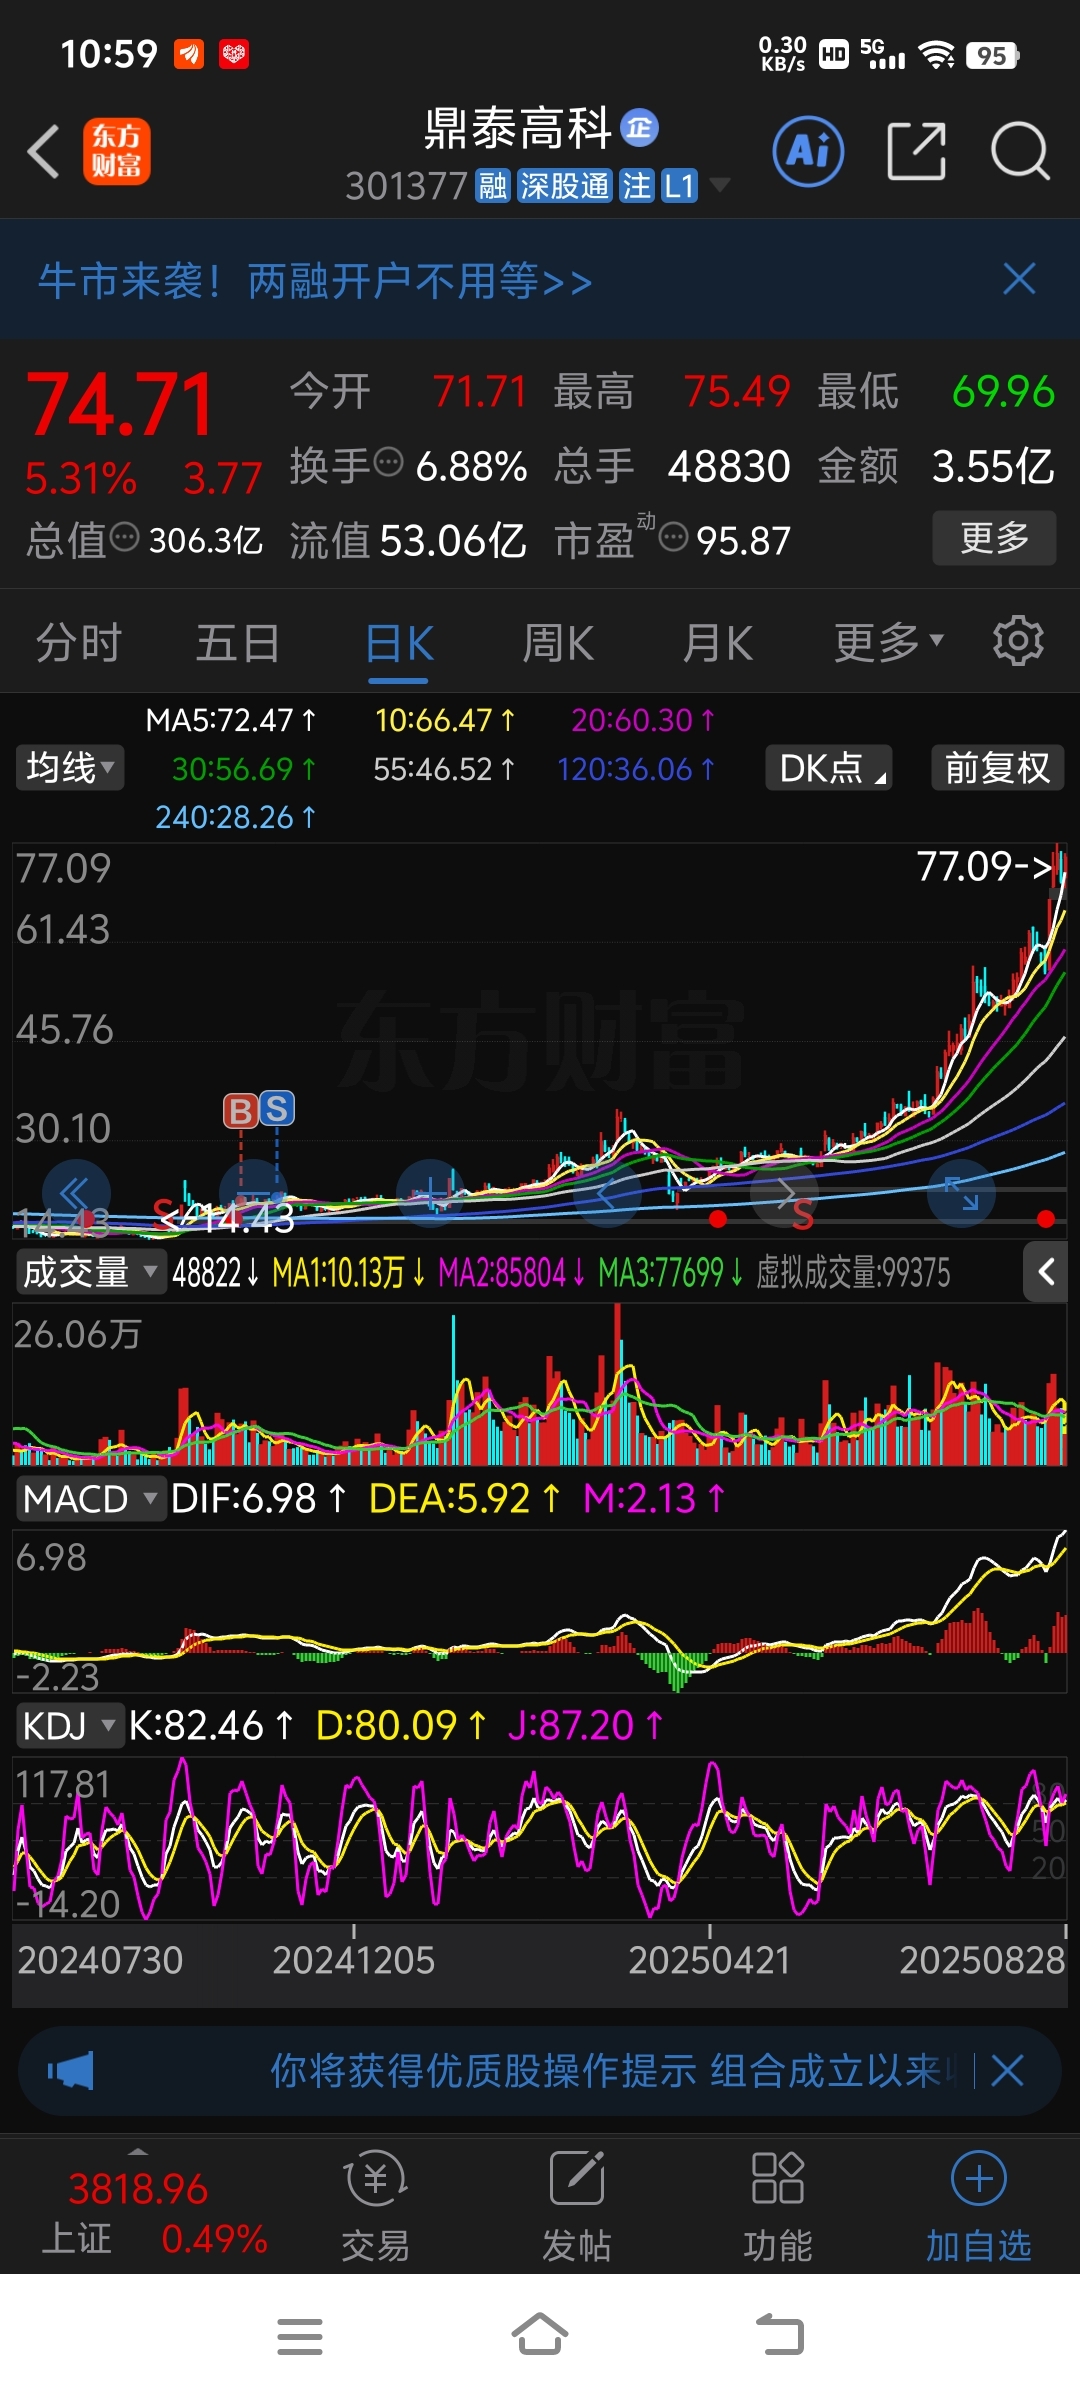The width and height of the screenshot is (1080, 2400).
Task: Open the 发帖 post button
Action: (577, 2208)
